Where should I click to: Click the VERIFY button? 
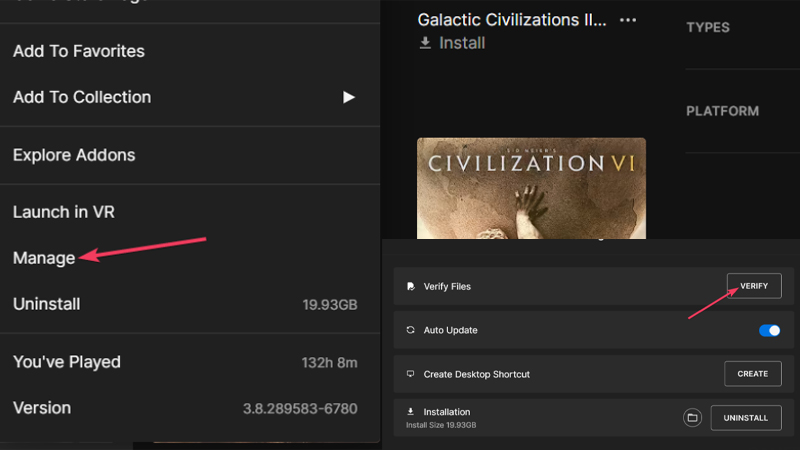(754, 286)
